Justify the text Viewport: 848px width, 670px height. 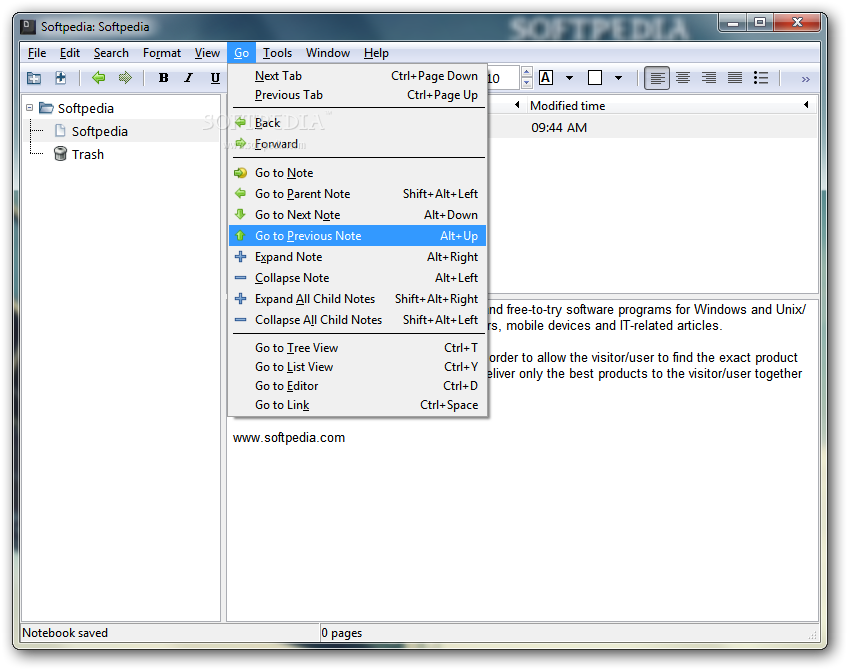pos(734,78)
